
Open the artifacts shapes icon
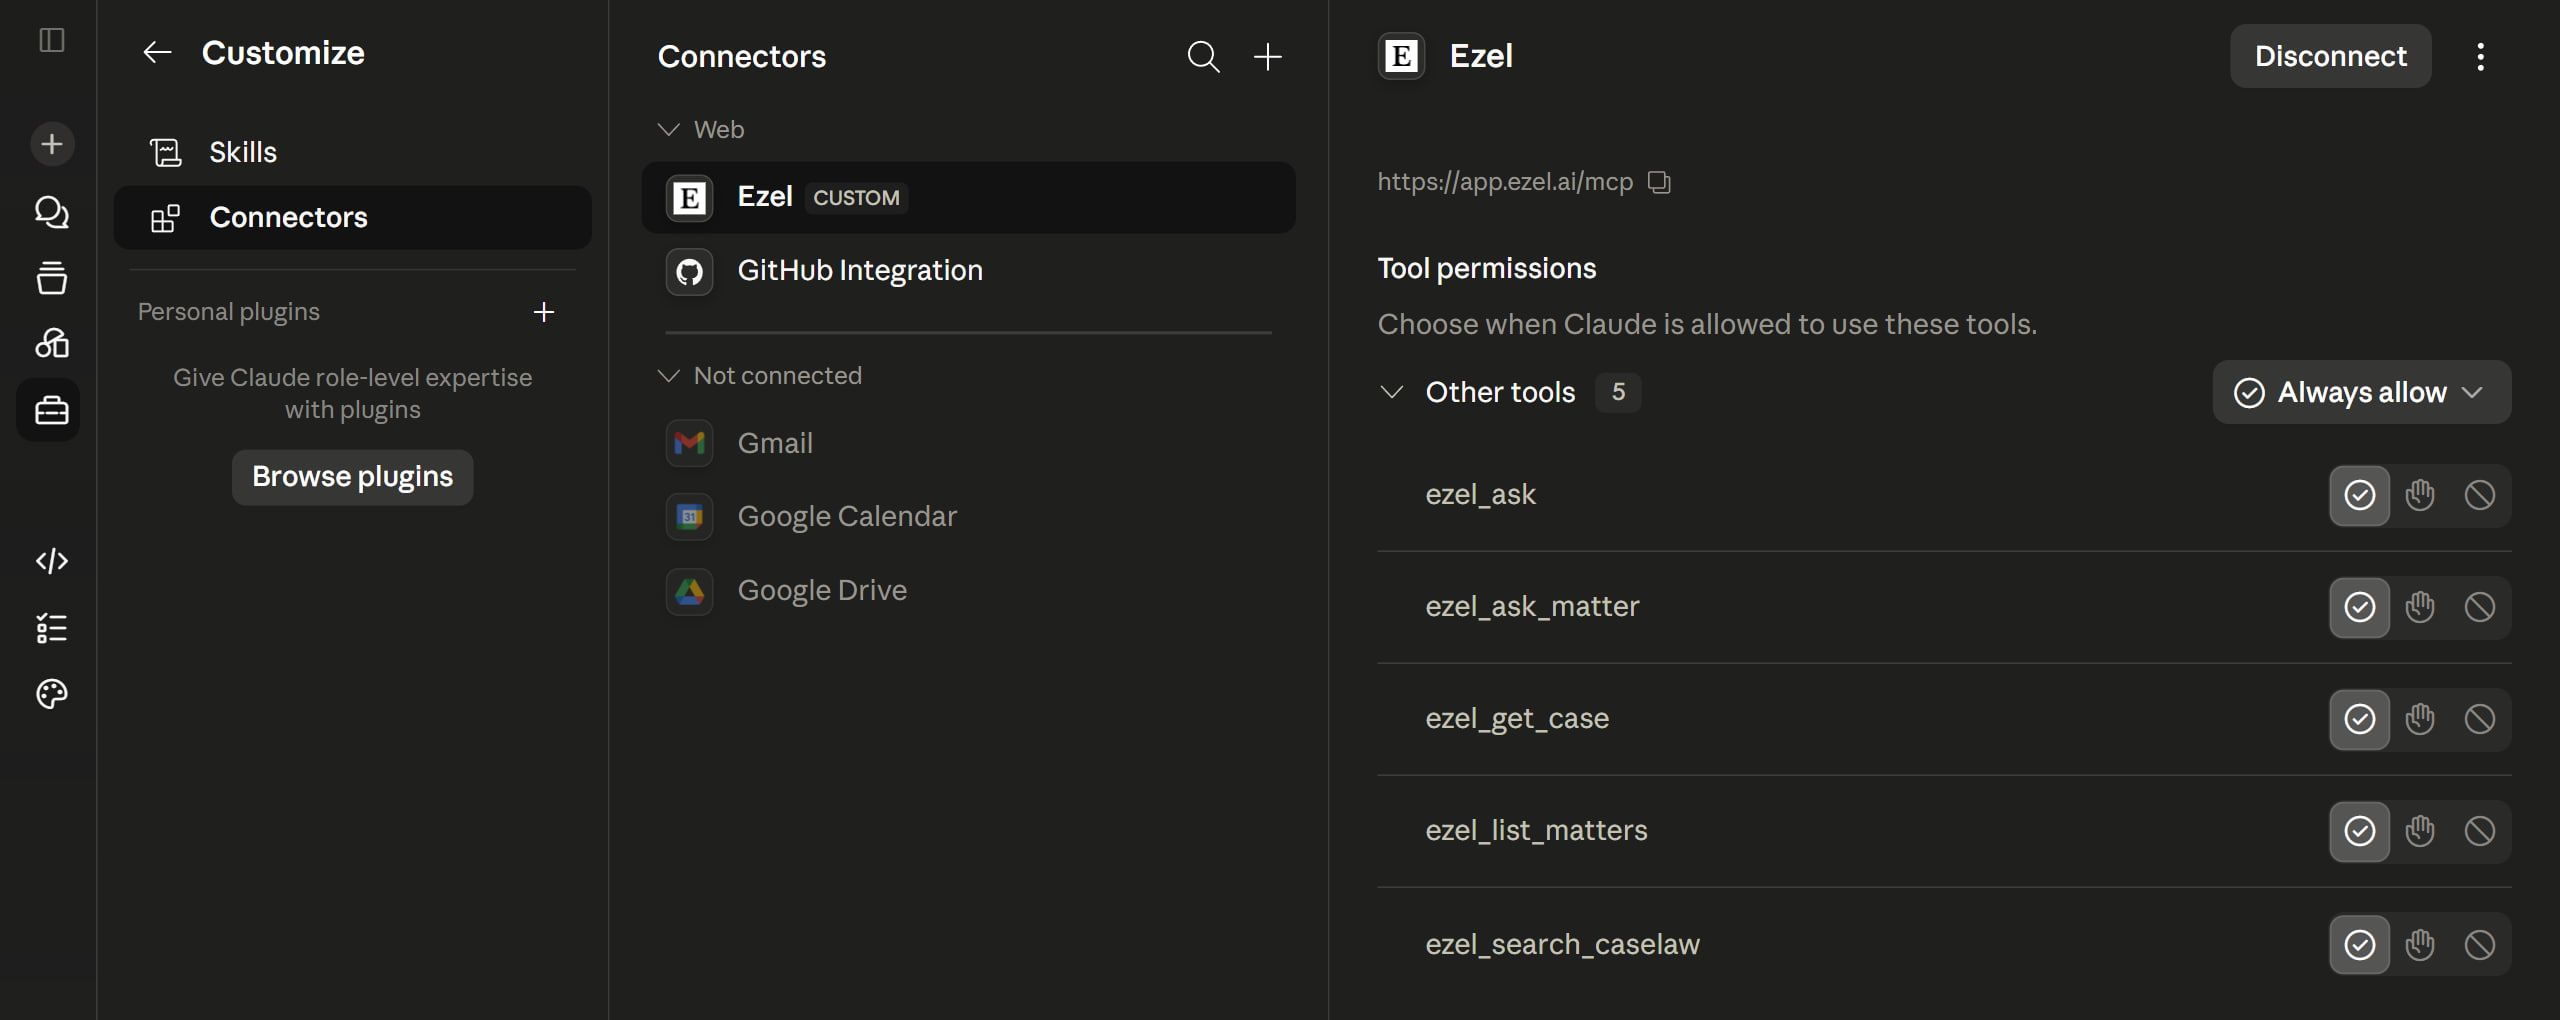(x=52, y=344)
